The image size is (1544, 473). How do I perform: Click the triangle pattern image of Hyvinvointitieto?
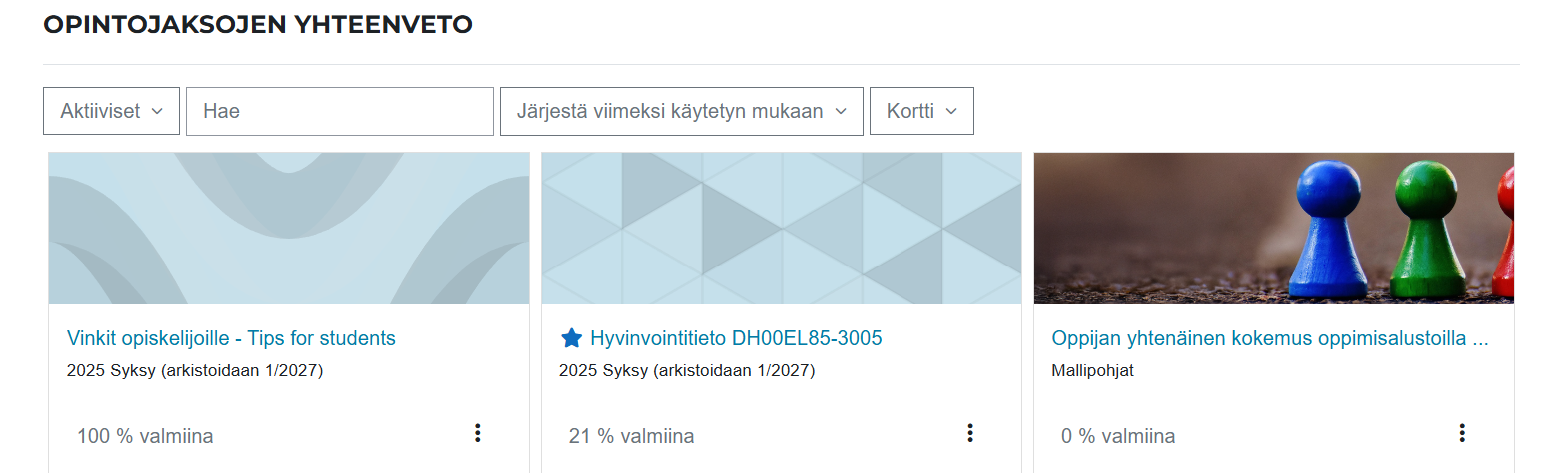(x=781, y=228)
